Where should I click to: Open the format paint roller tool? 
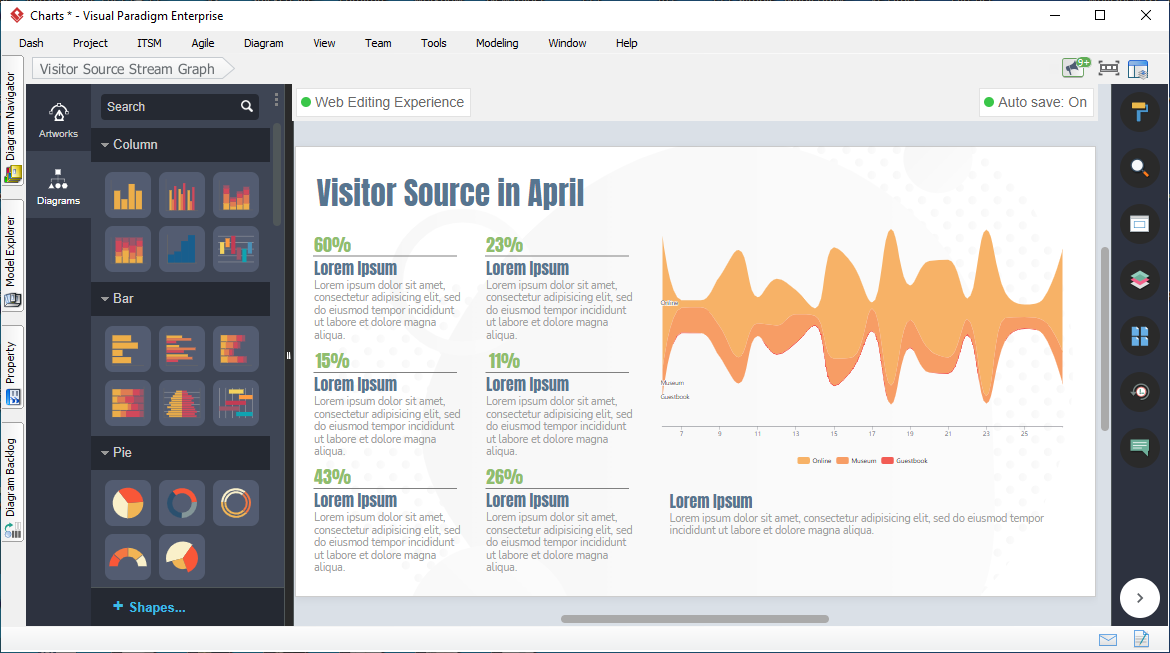click(1139, 112)
